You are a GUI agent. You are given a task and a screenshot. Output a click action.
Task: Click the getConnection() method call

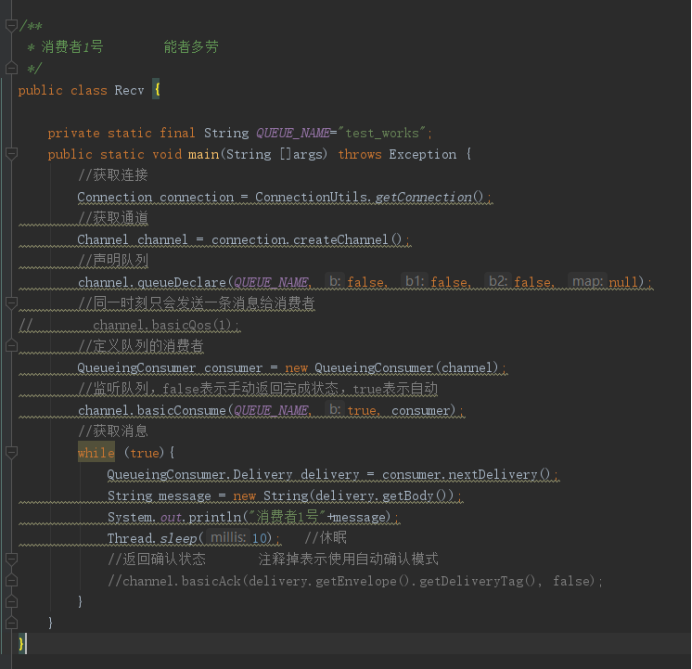[x=429, y=197]
